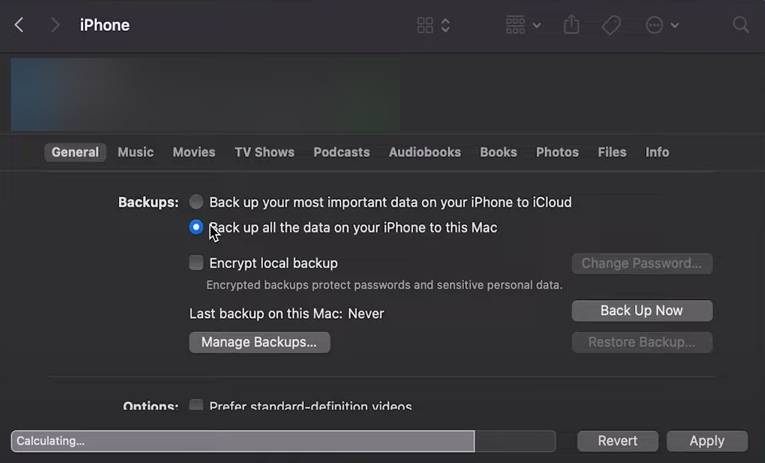Select the back up to iCloud option
Image resolution: width=765 pixels, height=463 pixels.
point(196,202)
